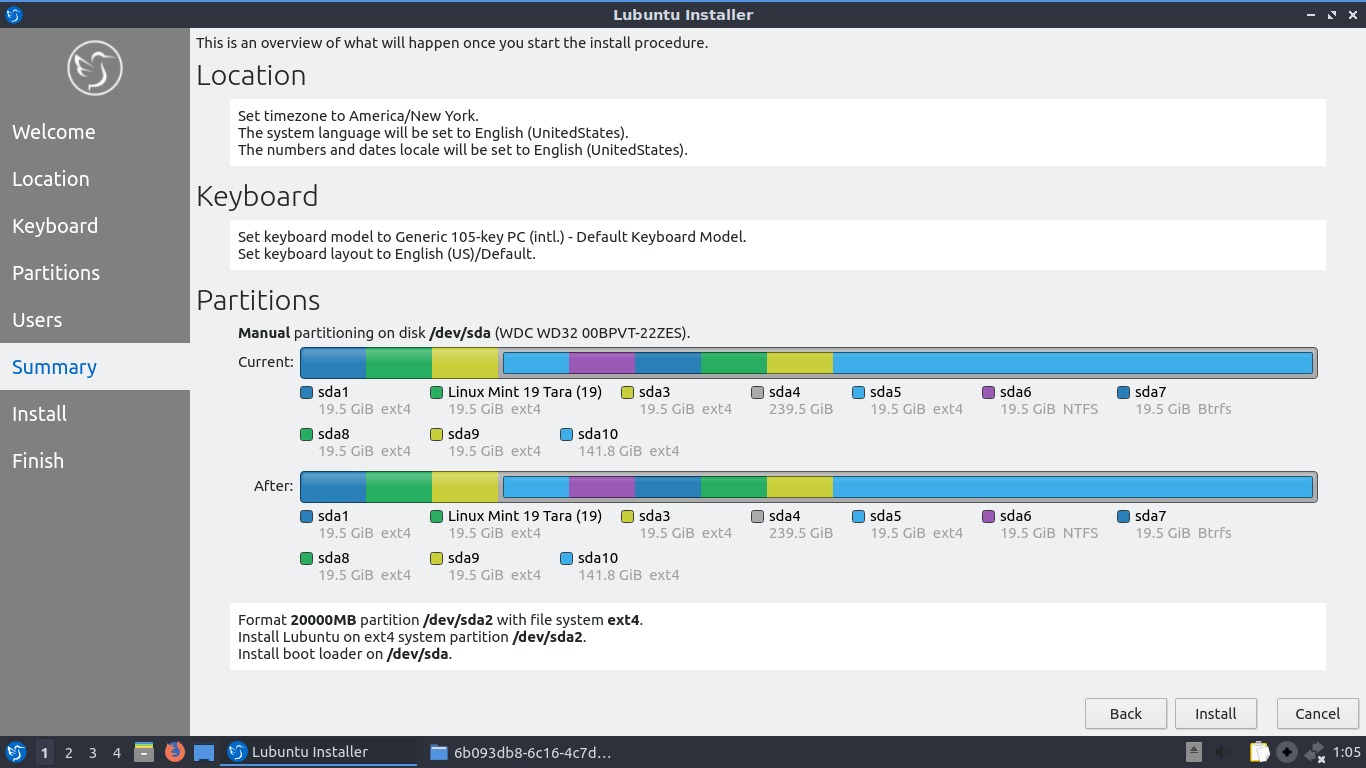Viewport: 1366px width, 768px height.
Task: Click the Back button
Action: 1125,713
